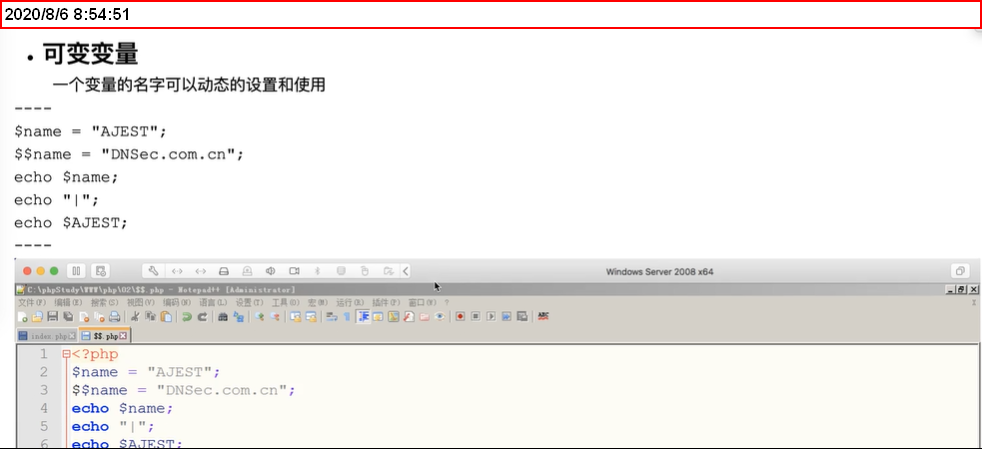Open the 窗口(W) menu
Viewport: 982px width, 449px height.
422,302
